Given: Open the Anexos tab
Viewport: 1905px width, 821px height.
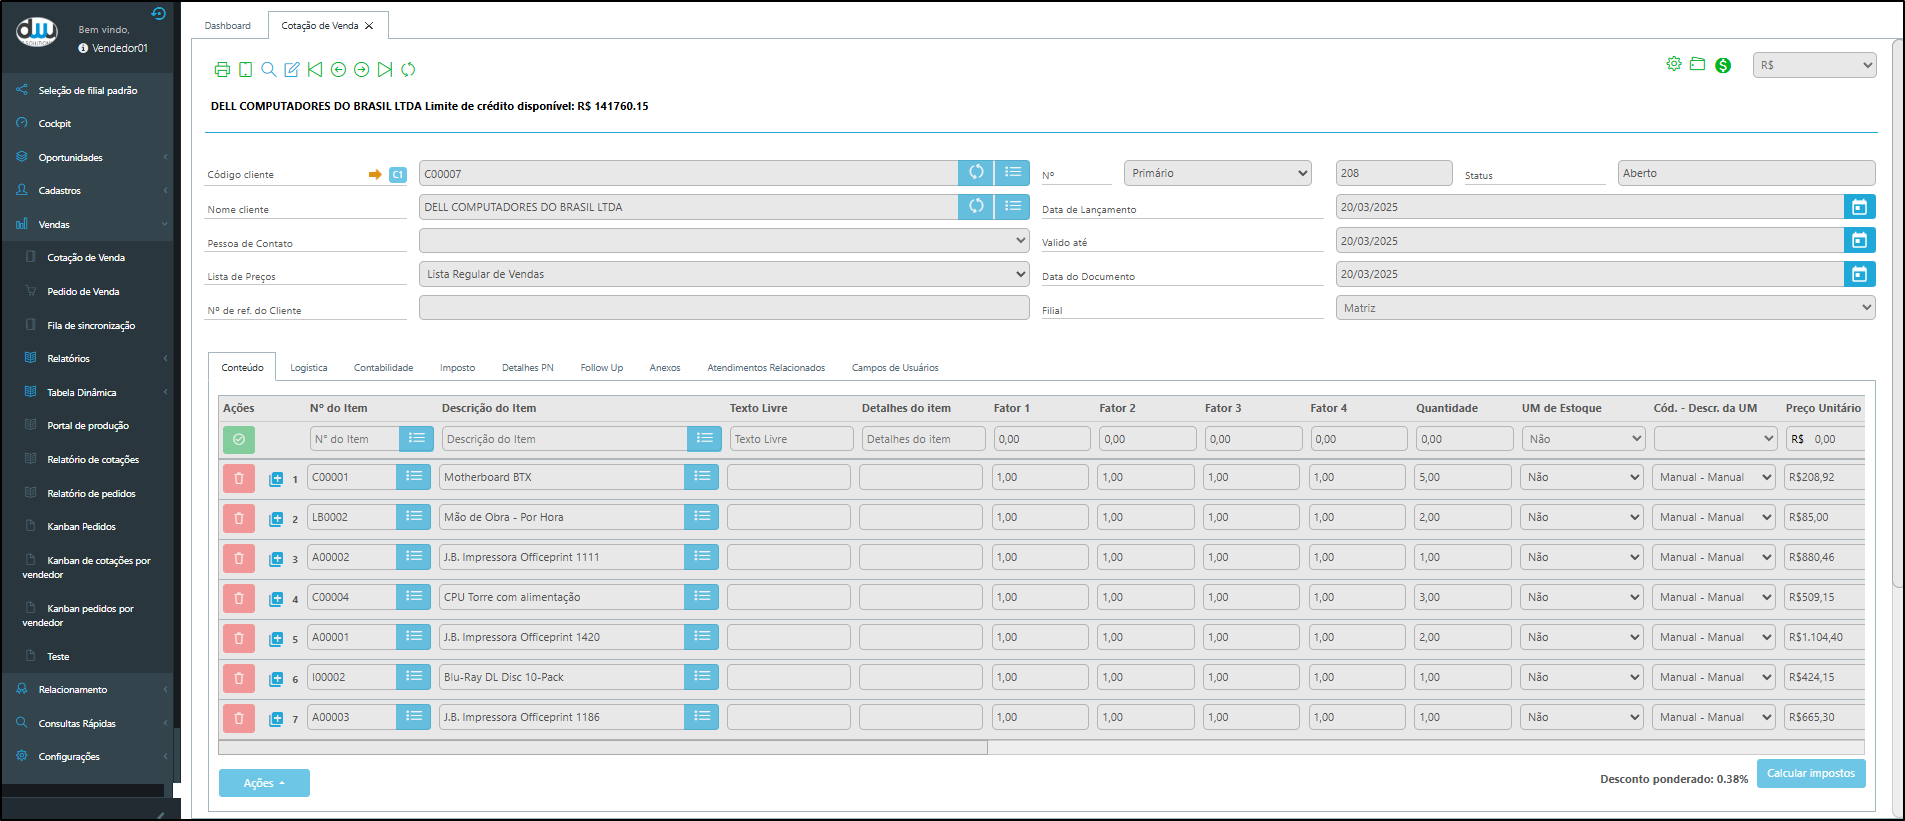Looking at the screenshot, I should pyautogui.click(x=665, y=368).
